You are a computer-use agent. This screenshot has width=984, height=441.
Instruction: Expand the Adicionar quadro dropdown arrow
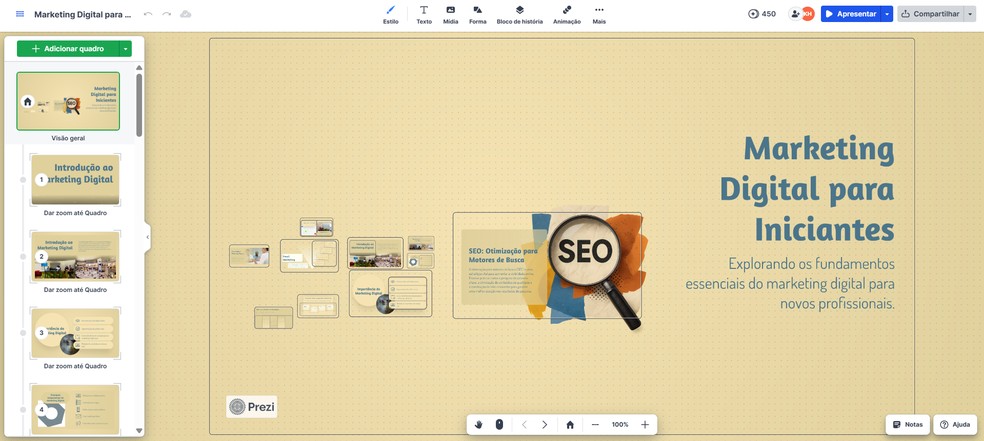pyautogui.click(x=126, y=48)
